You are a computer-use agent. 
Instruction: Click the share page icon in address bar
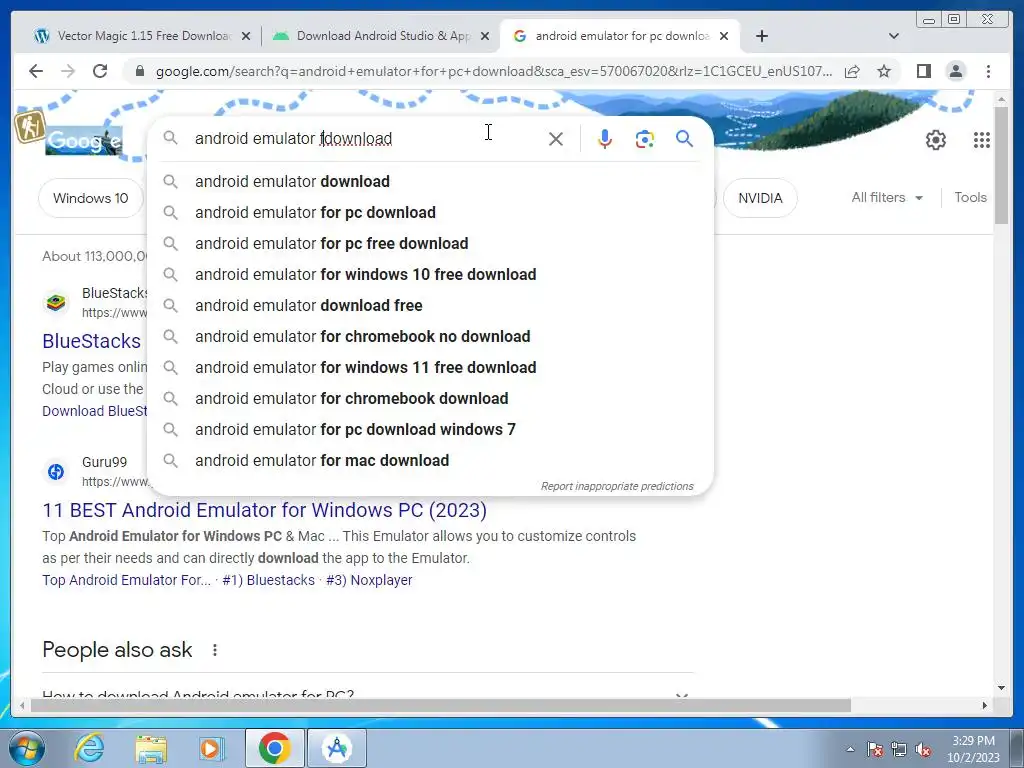pyautogui.click(x=852, y=71)
